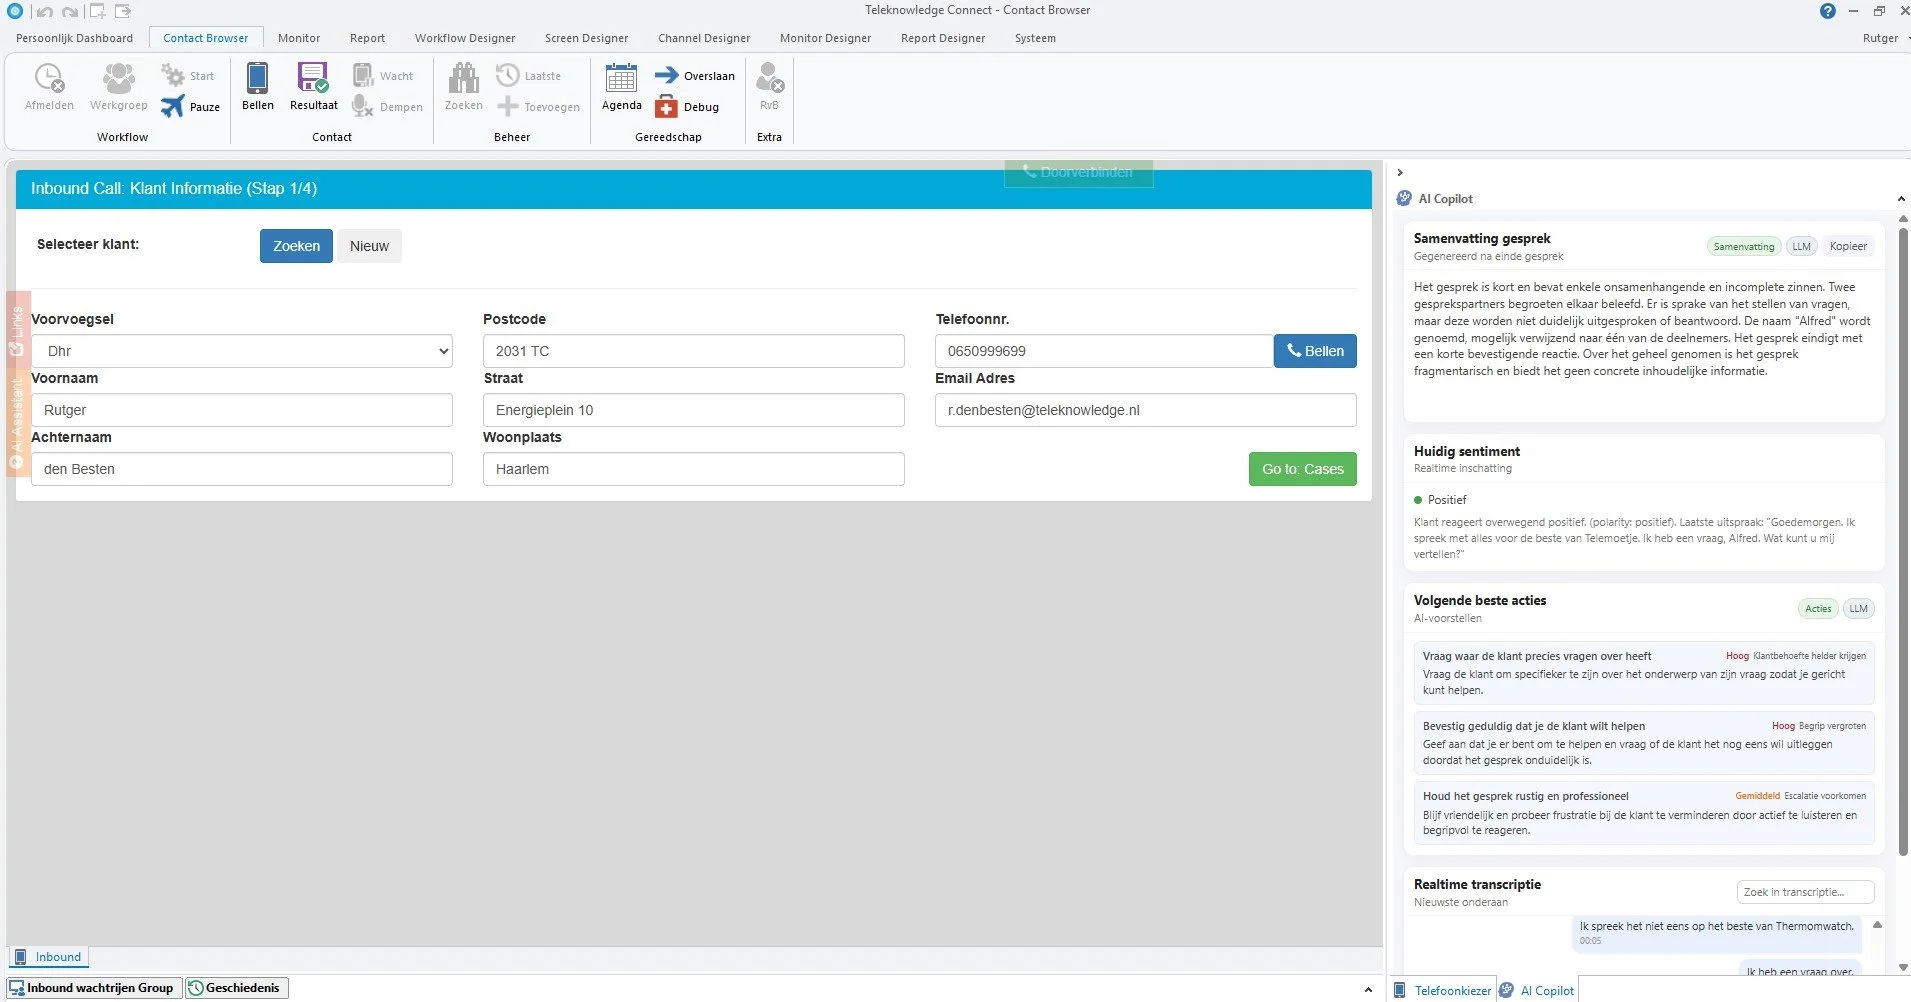Click the blue Zoeken button
This screenshot has width=1911, height=1002.
296,246
